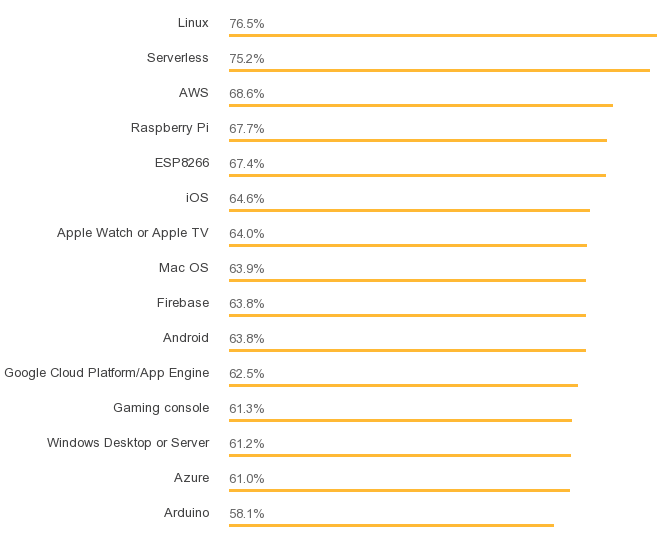Select the Raspberry Pi label
This screenshot has height=539, width=667.
pyautogui.click(x=170, y=128)
